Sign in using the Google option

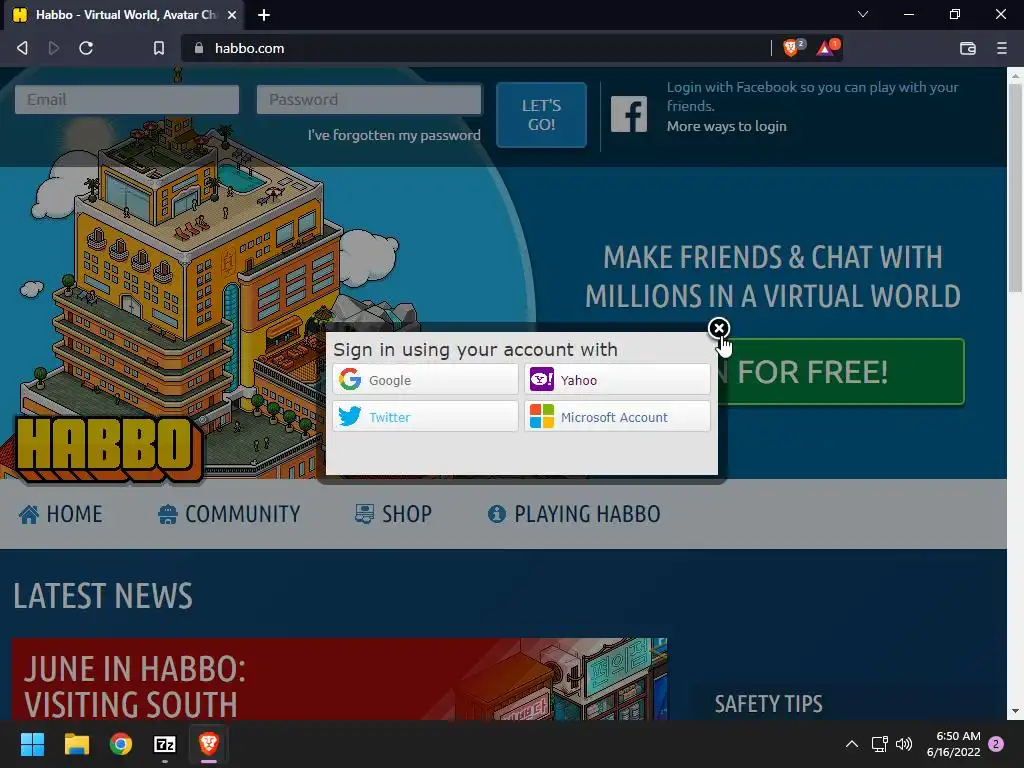[425, 380]
